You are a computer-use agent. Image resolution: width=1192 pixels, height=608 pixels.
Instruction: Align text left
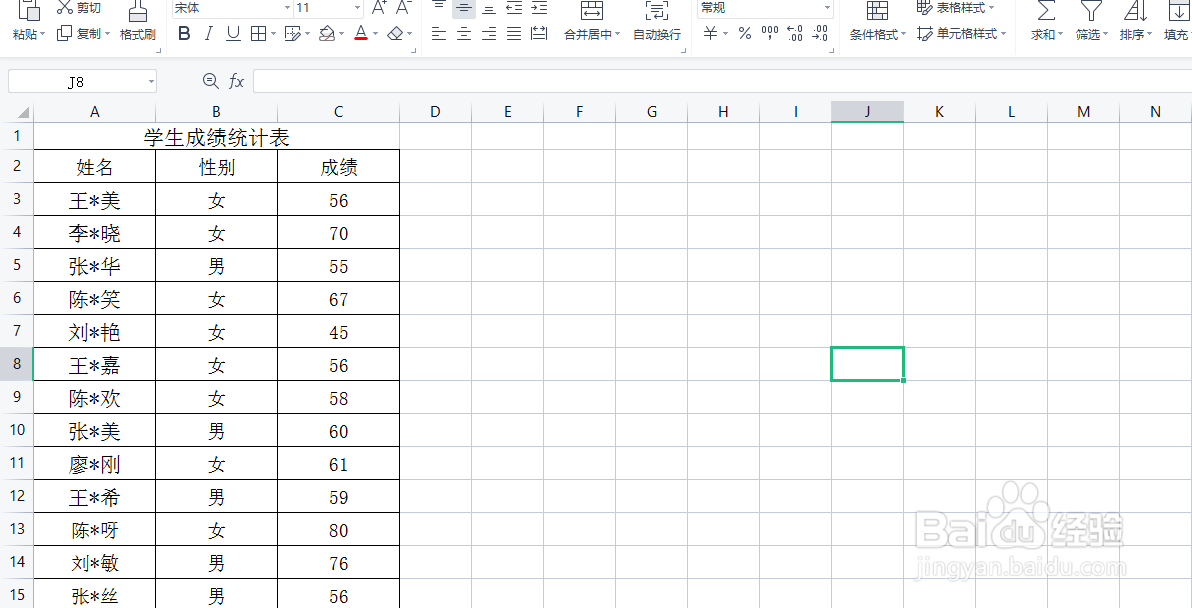(439, 33)
